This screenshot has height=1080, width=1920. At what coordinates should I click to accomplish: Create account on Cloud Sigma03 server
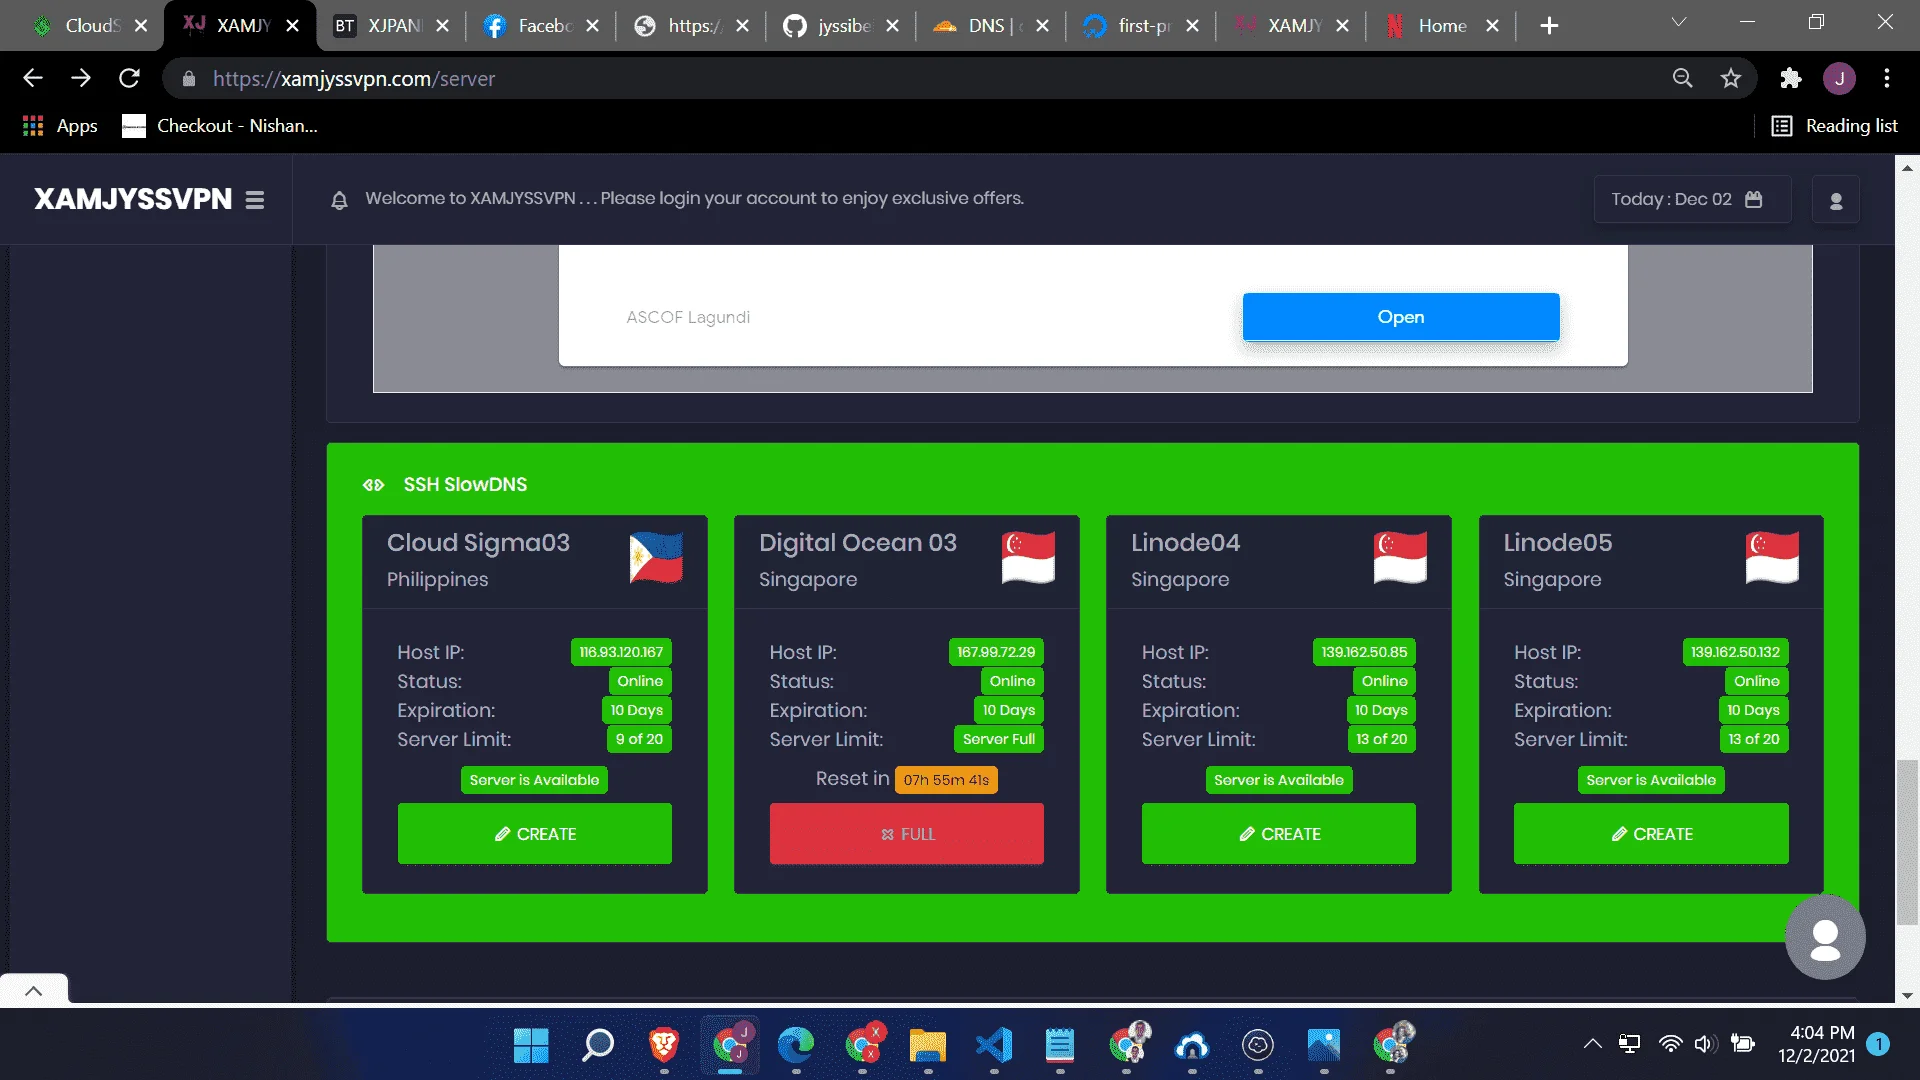535,834
